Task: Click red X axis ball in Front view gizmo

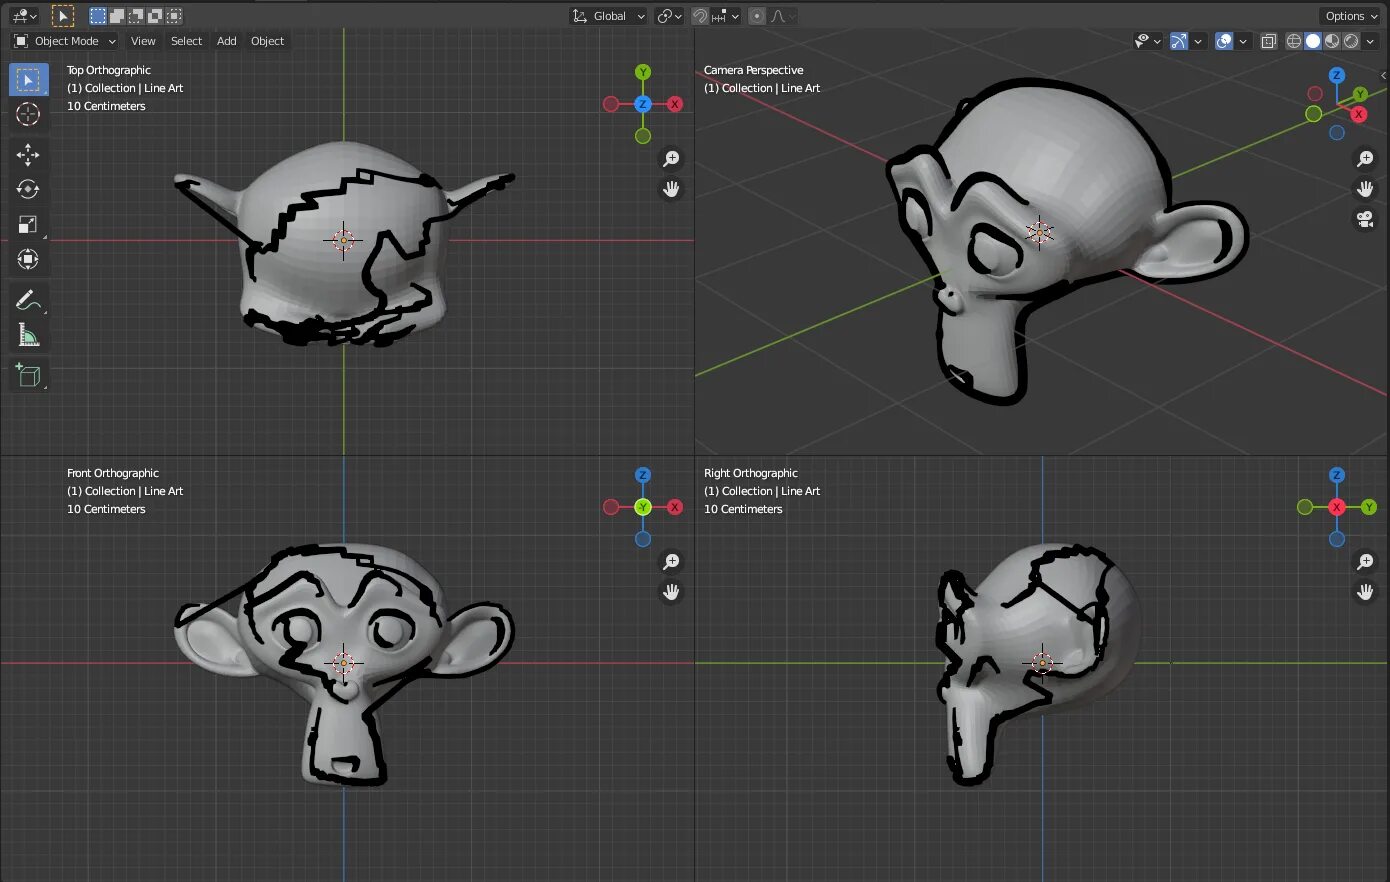Action: pos(675,507)
